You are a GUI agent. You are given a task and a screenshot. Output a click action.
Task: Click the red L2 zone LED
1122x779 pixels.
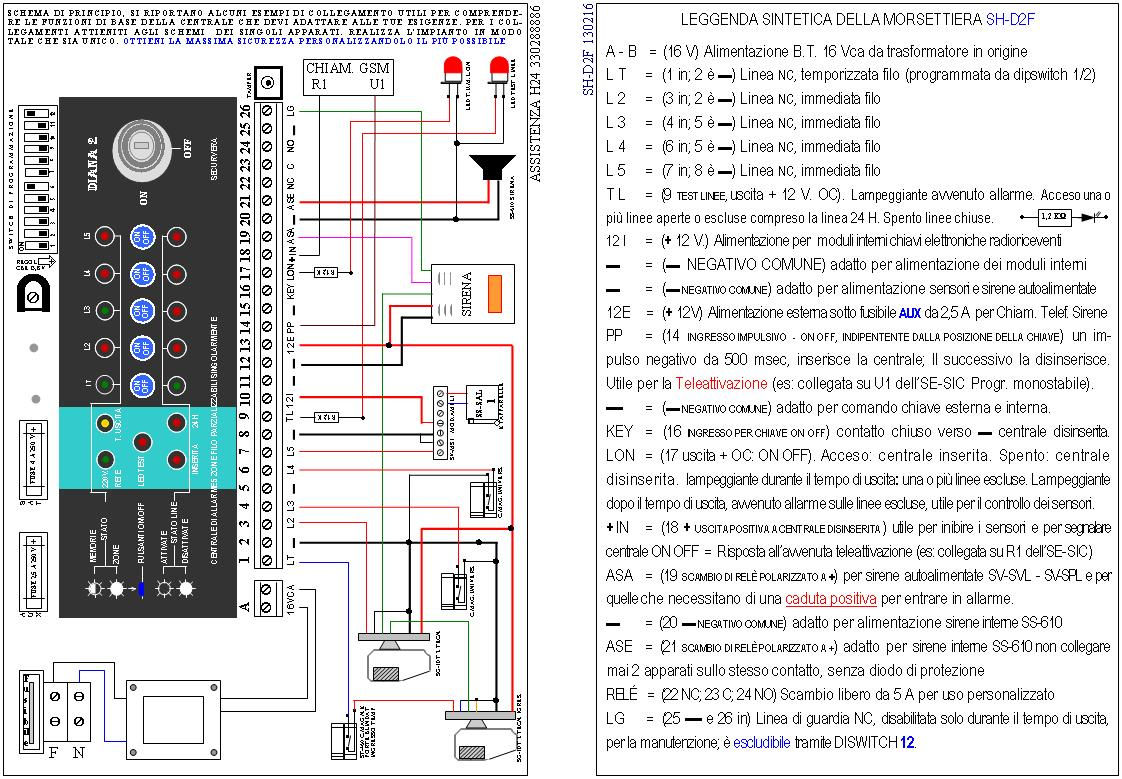(x=105, y=348)
